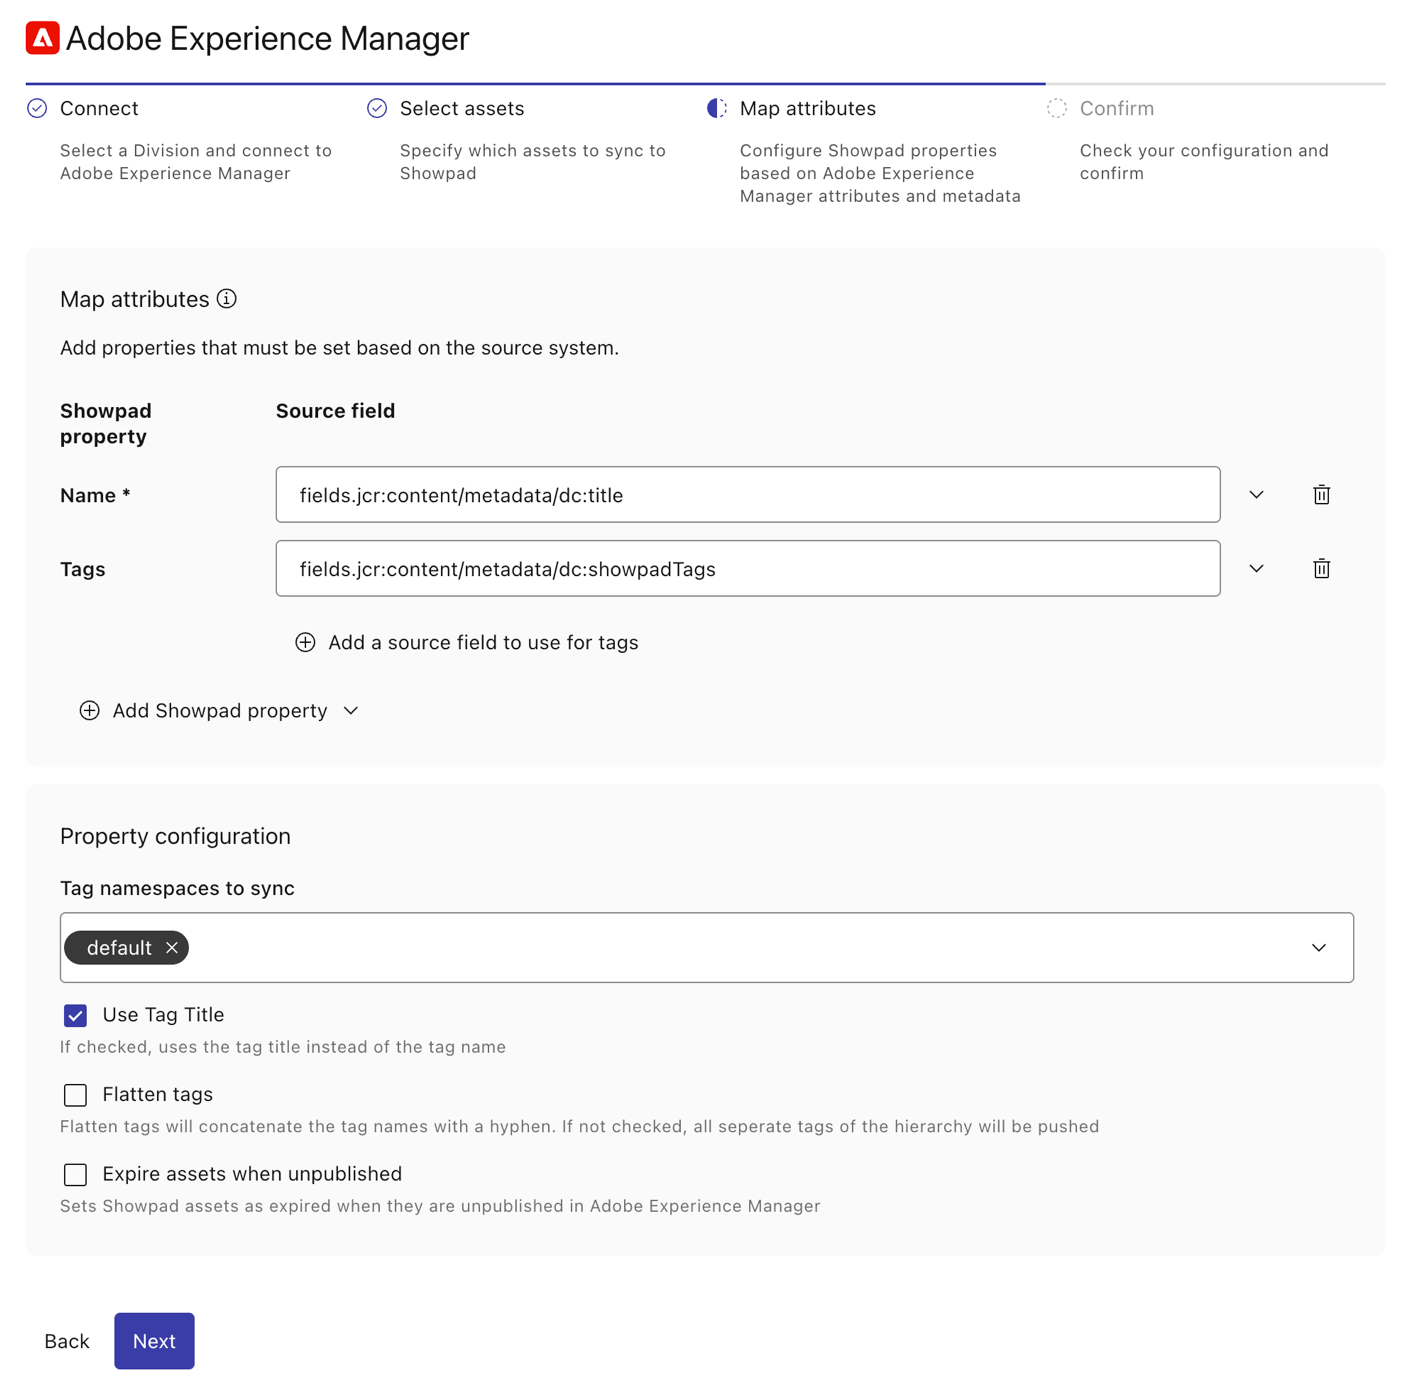Delete the Tags source field mapping

point(1321,569)
